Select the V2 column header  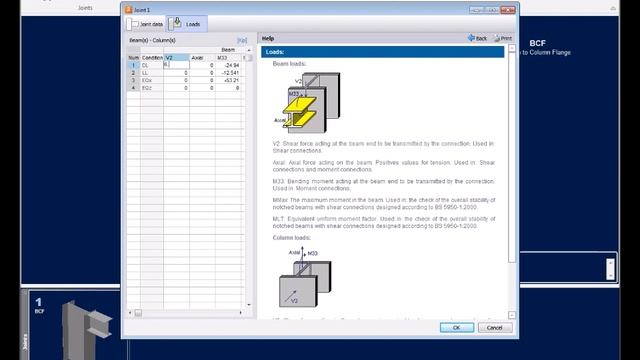pos(176,58)
